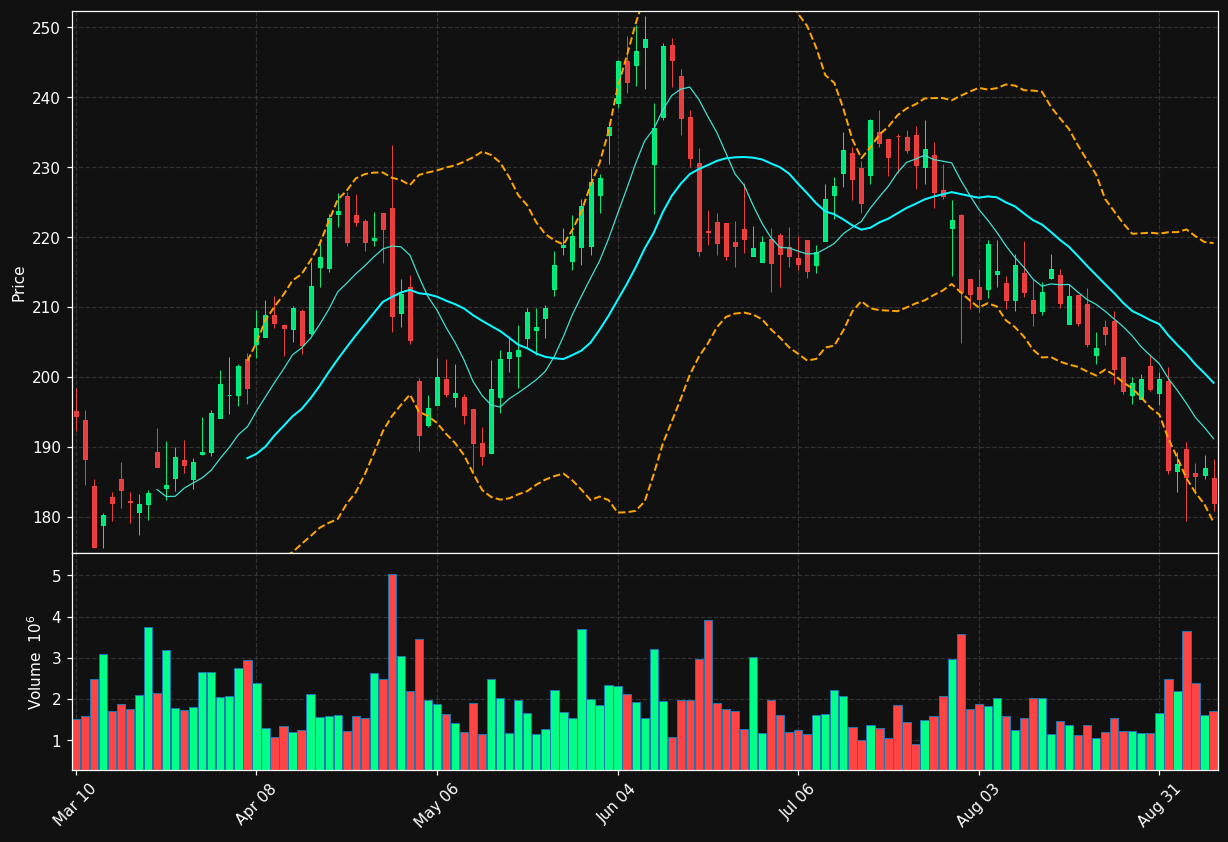Click the red volume bar near 4 million in June
Image resolution: width=1228 pixels, height=842 pixels.
point(708,695)
